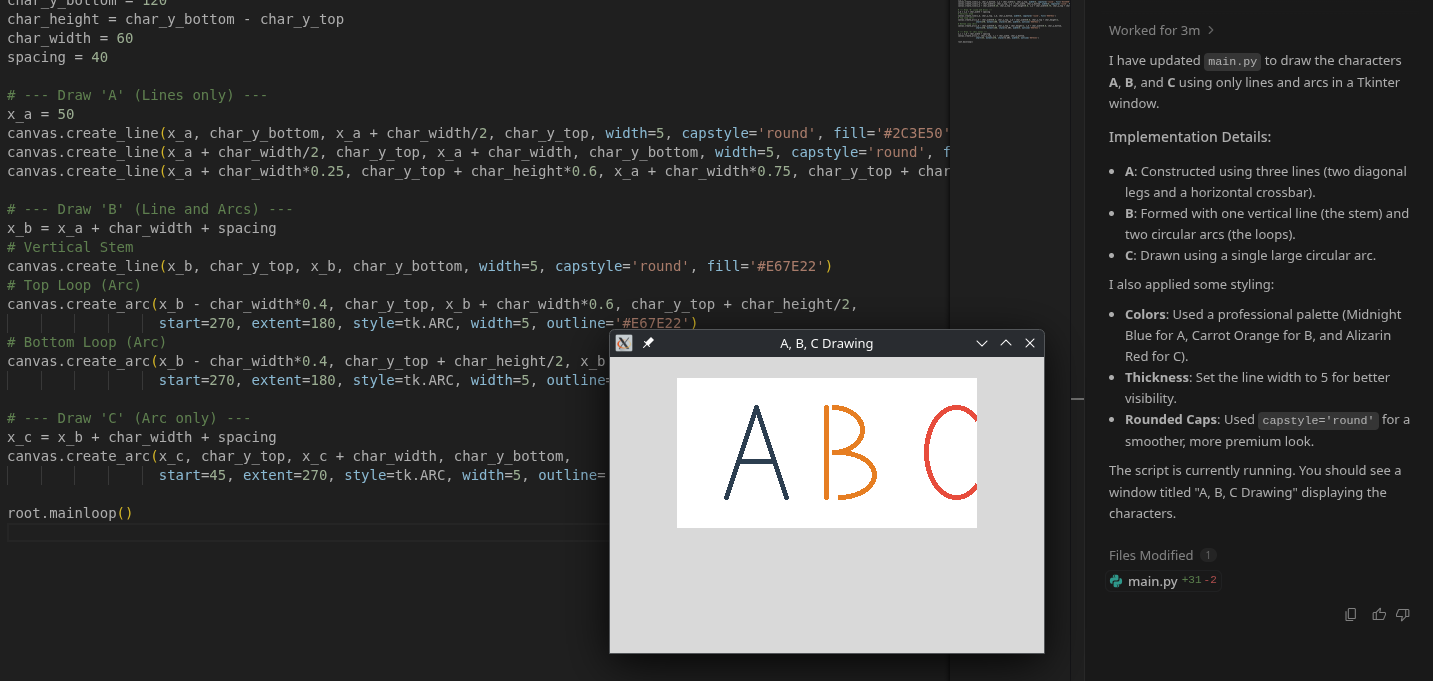The height and width of the screenshot is (681, 1433).
Task: Click the inline 'main.py' code mention
Action: click(1231, 61)
